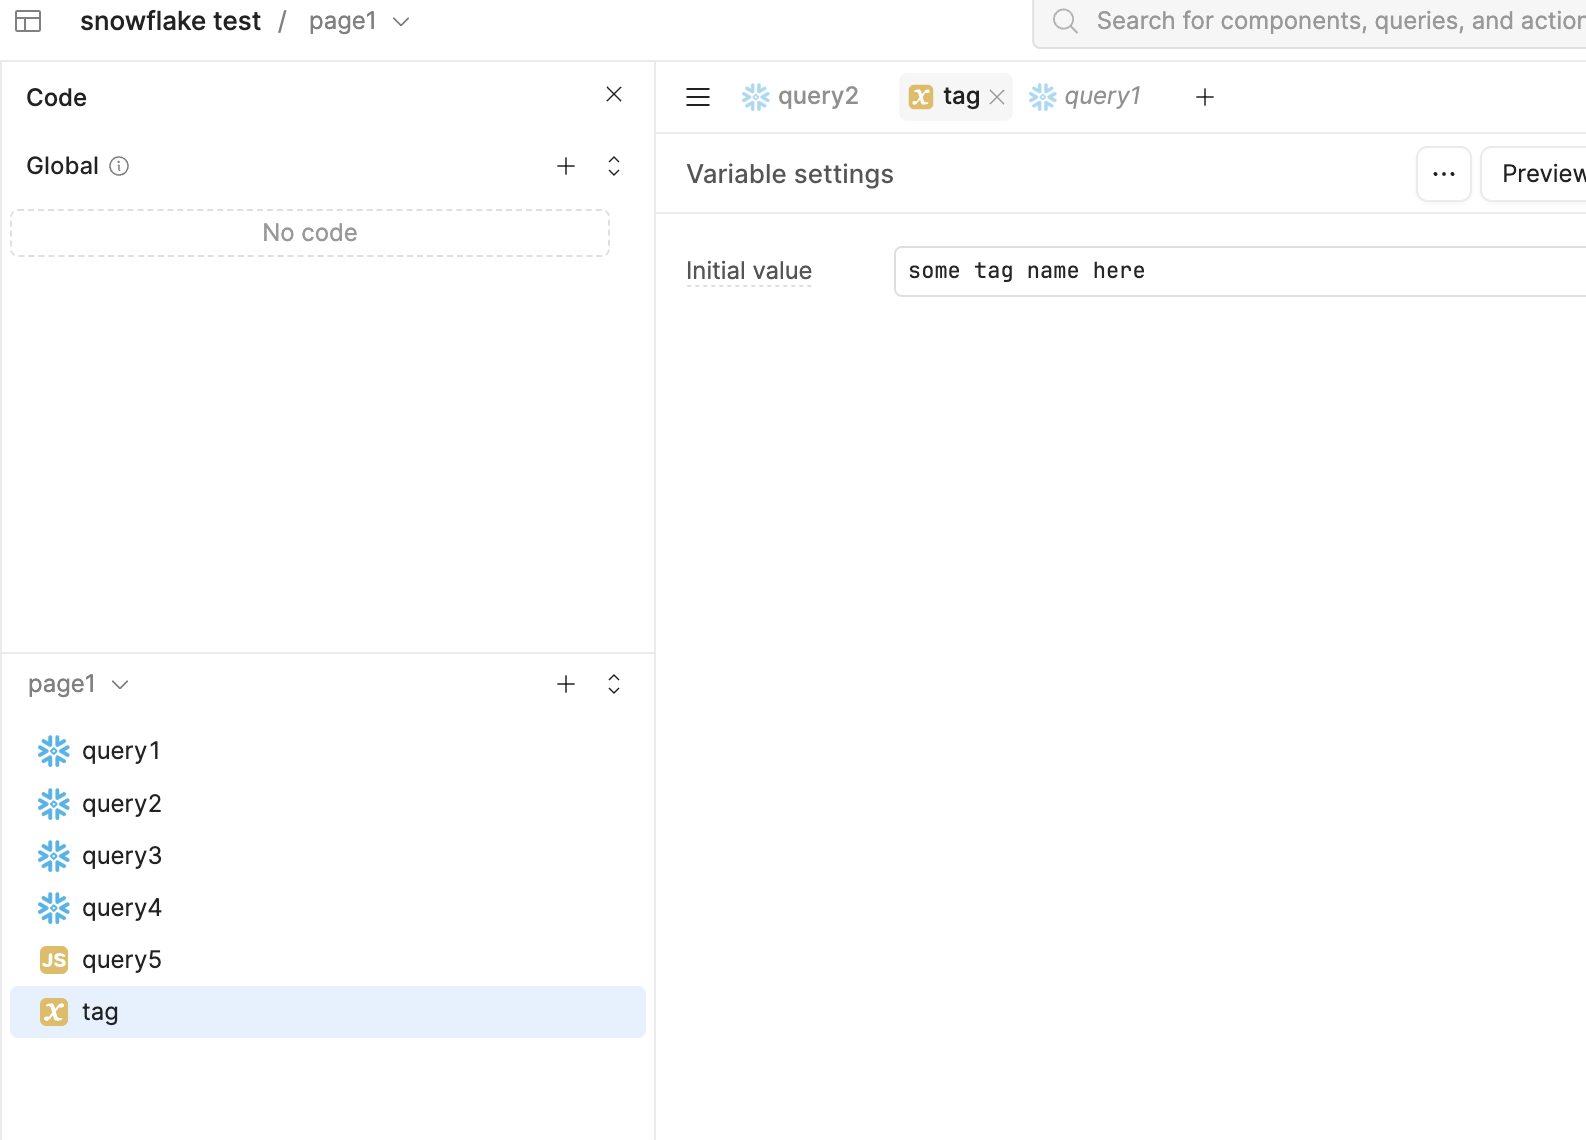Open the three-dot options menu

(x=1444, y=174)
